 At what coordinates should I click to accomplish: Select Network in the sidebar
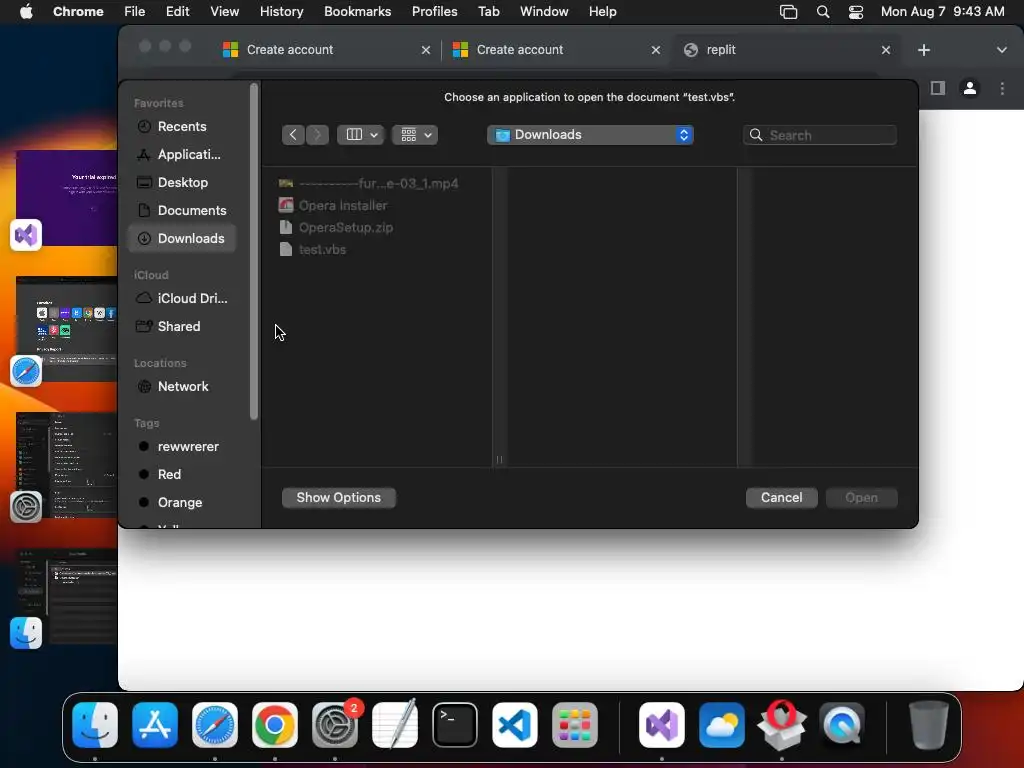pyautogui.click(x=182, y=387)
